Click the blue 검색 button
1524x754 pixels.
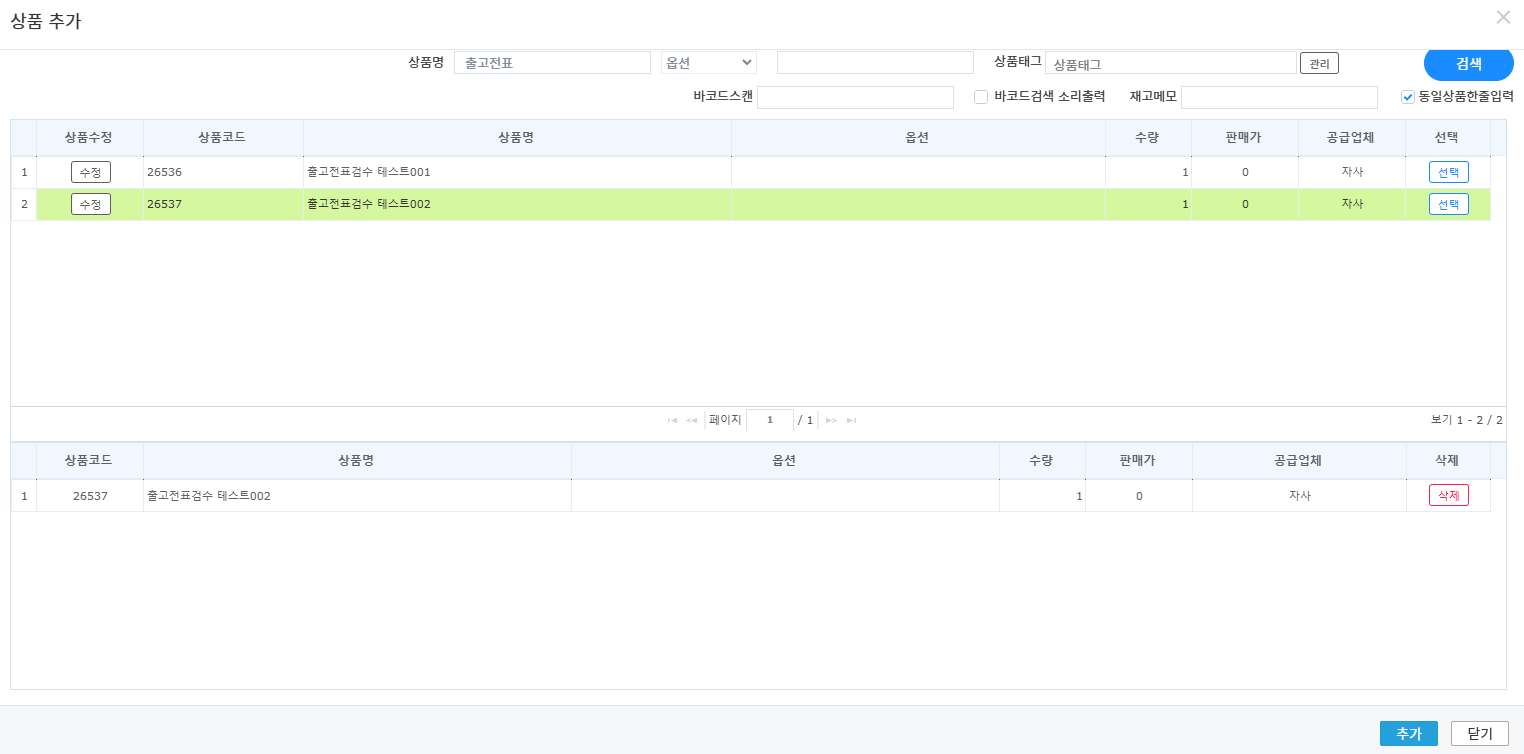point(1468,63)
